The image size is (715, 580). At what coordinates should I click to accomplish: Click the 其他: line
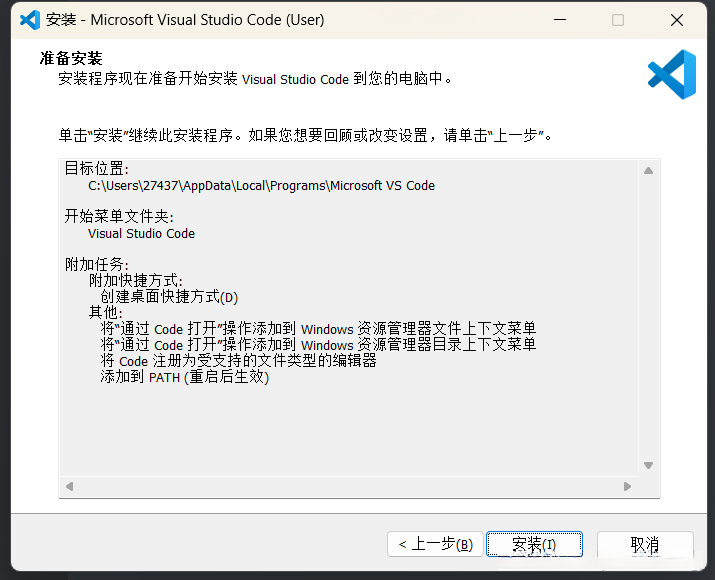(105, 313)
